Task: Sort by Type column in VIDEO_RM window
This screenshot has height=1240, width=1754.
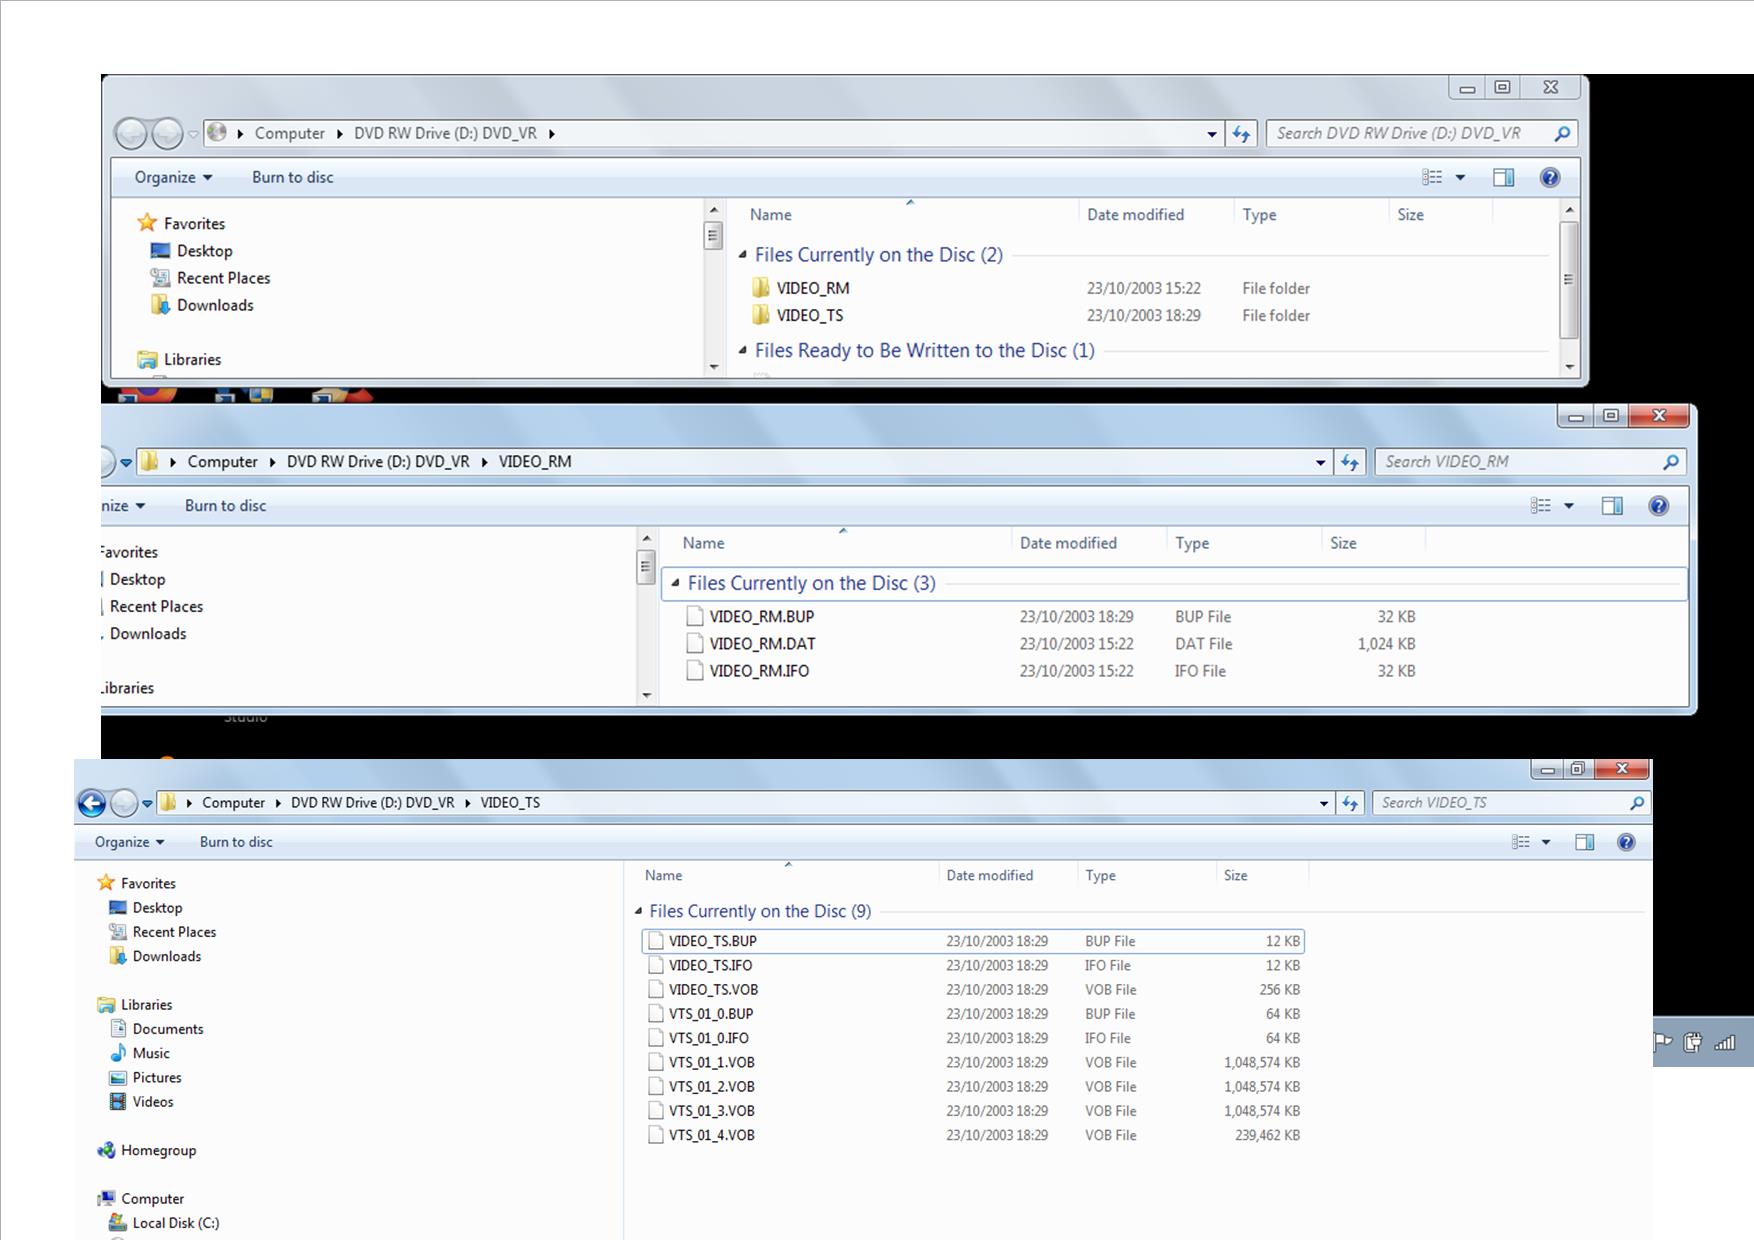Action: [1192, 543]
